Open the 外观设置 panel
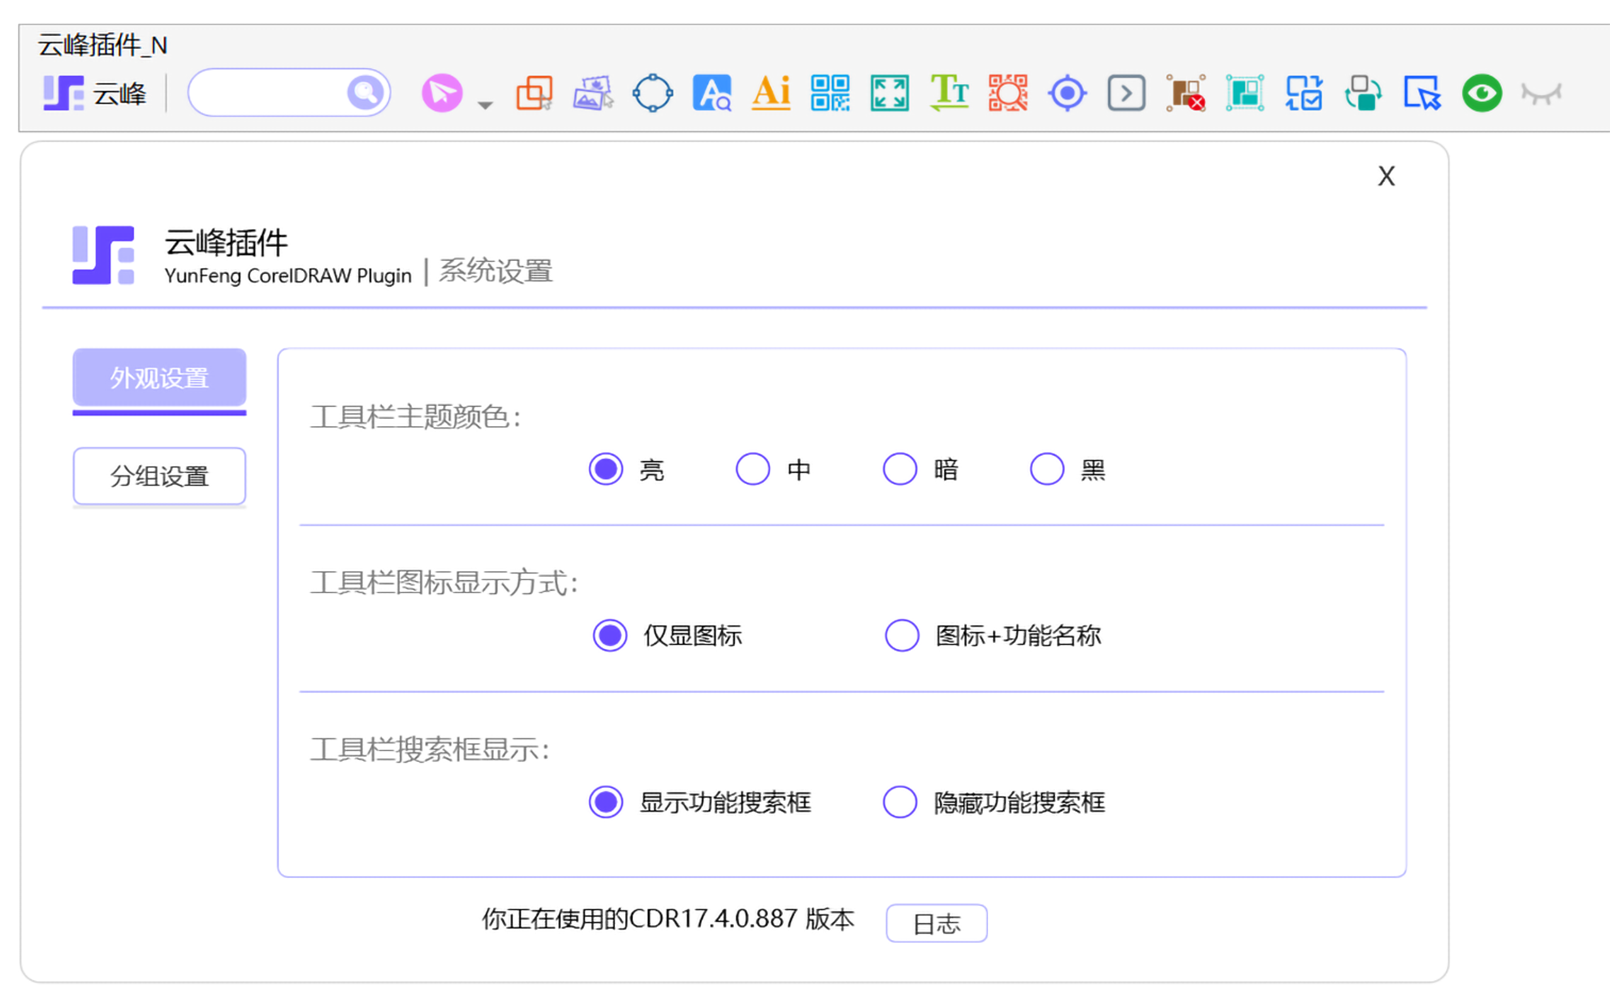Screen dimensions: 1610x1001 click(158, 378)
